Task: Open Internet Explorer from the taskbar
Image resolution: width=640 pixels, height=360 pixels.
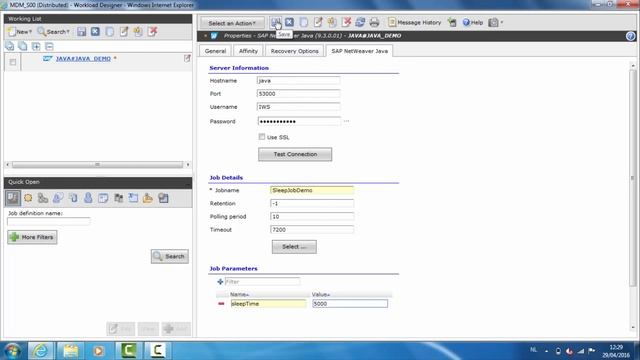Action: point(40,351)
